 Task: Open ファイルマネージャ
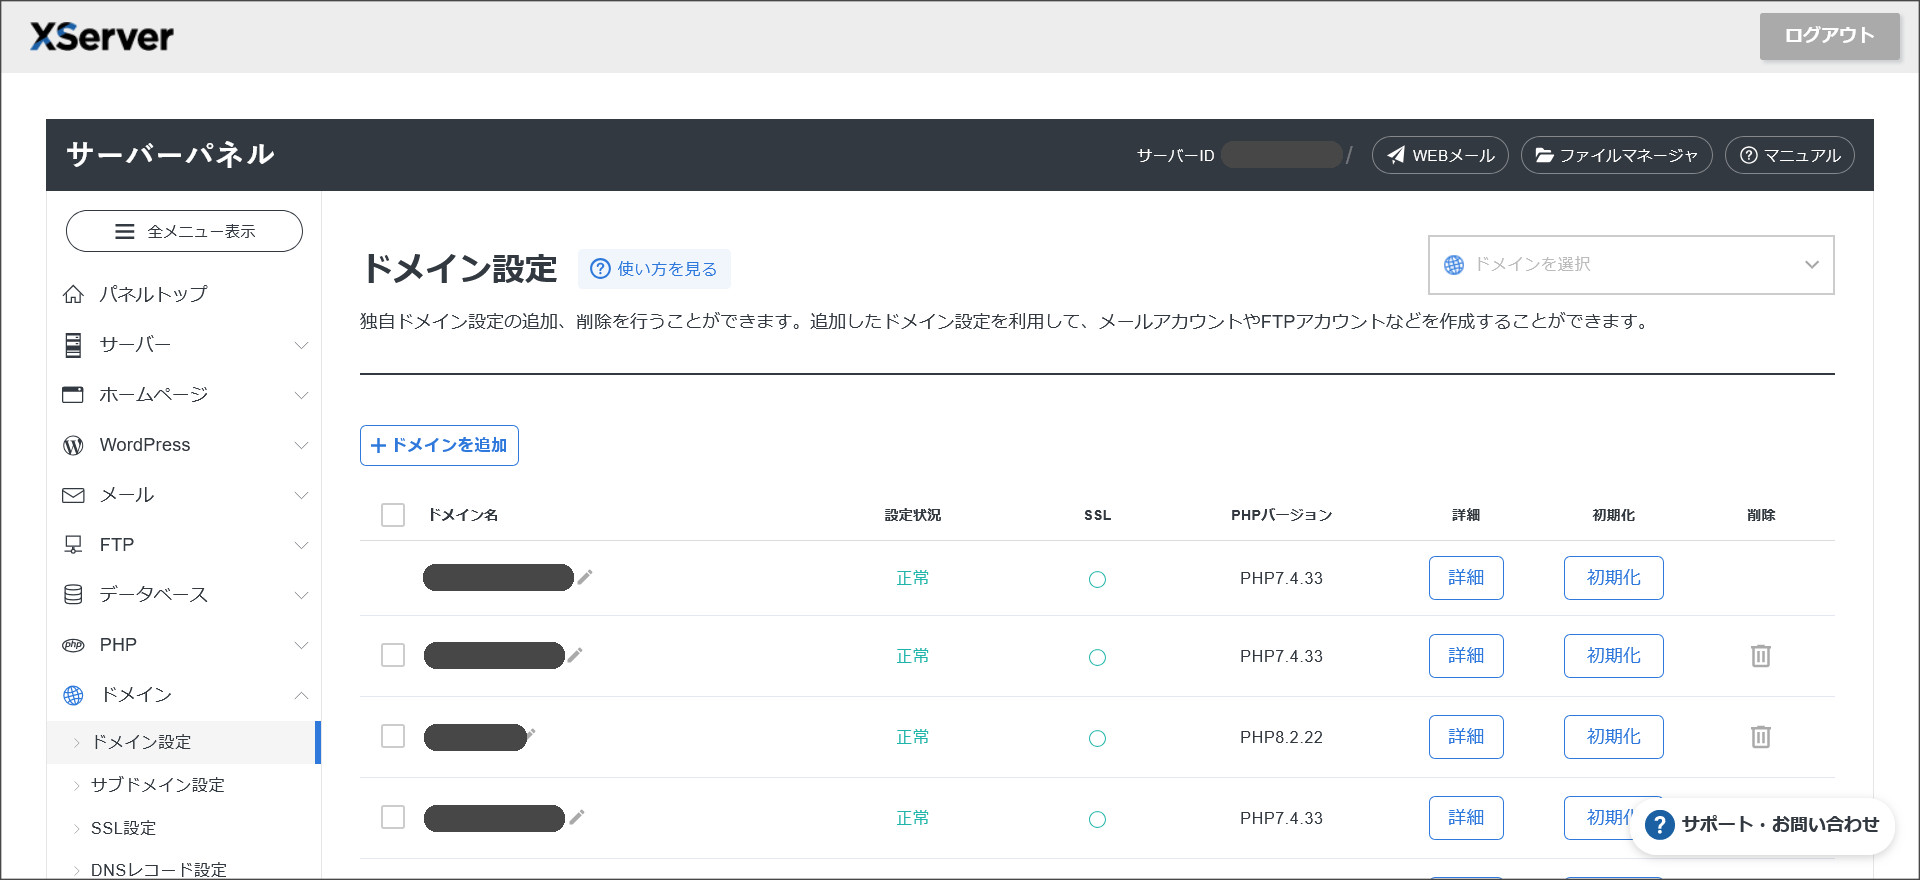(1616, 155)
